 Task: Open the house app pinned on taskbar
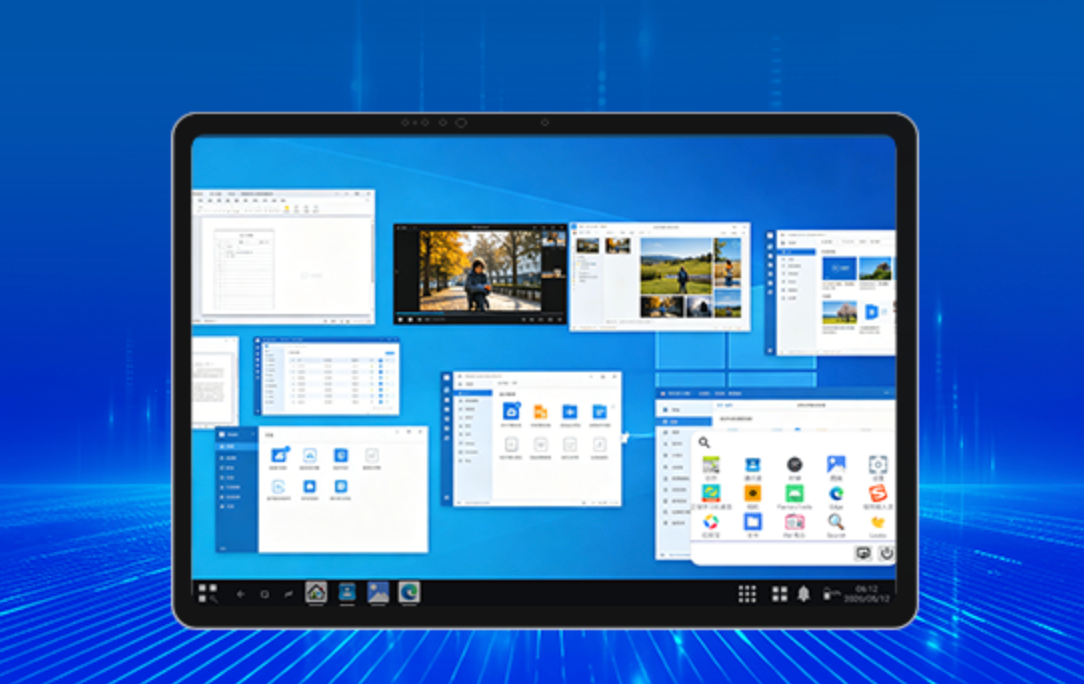click(316, 593)
